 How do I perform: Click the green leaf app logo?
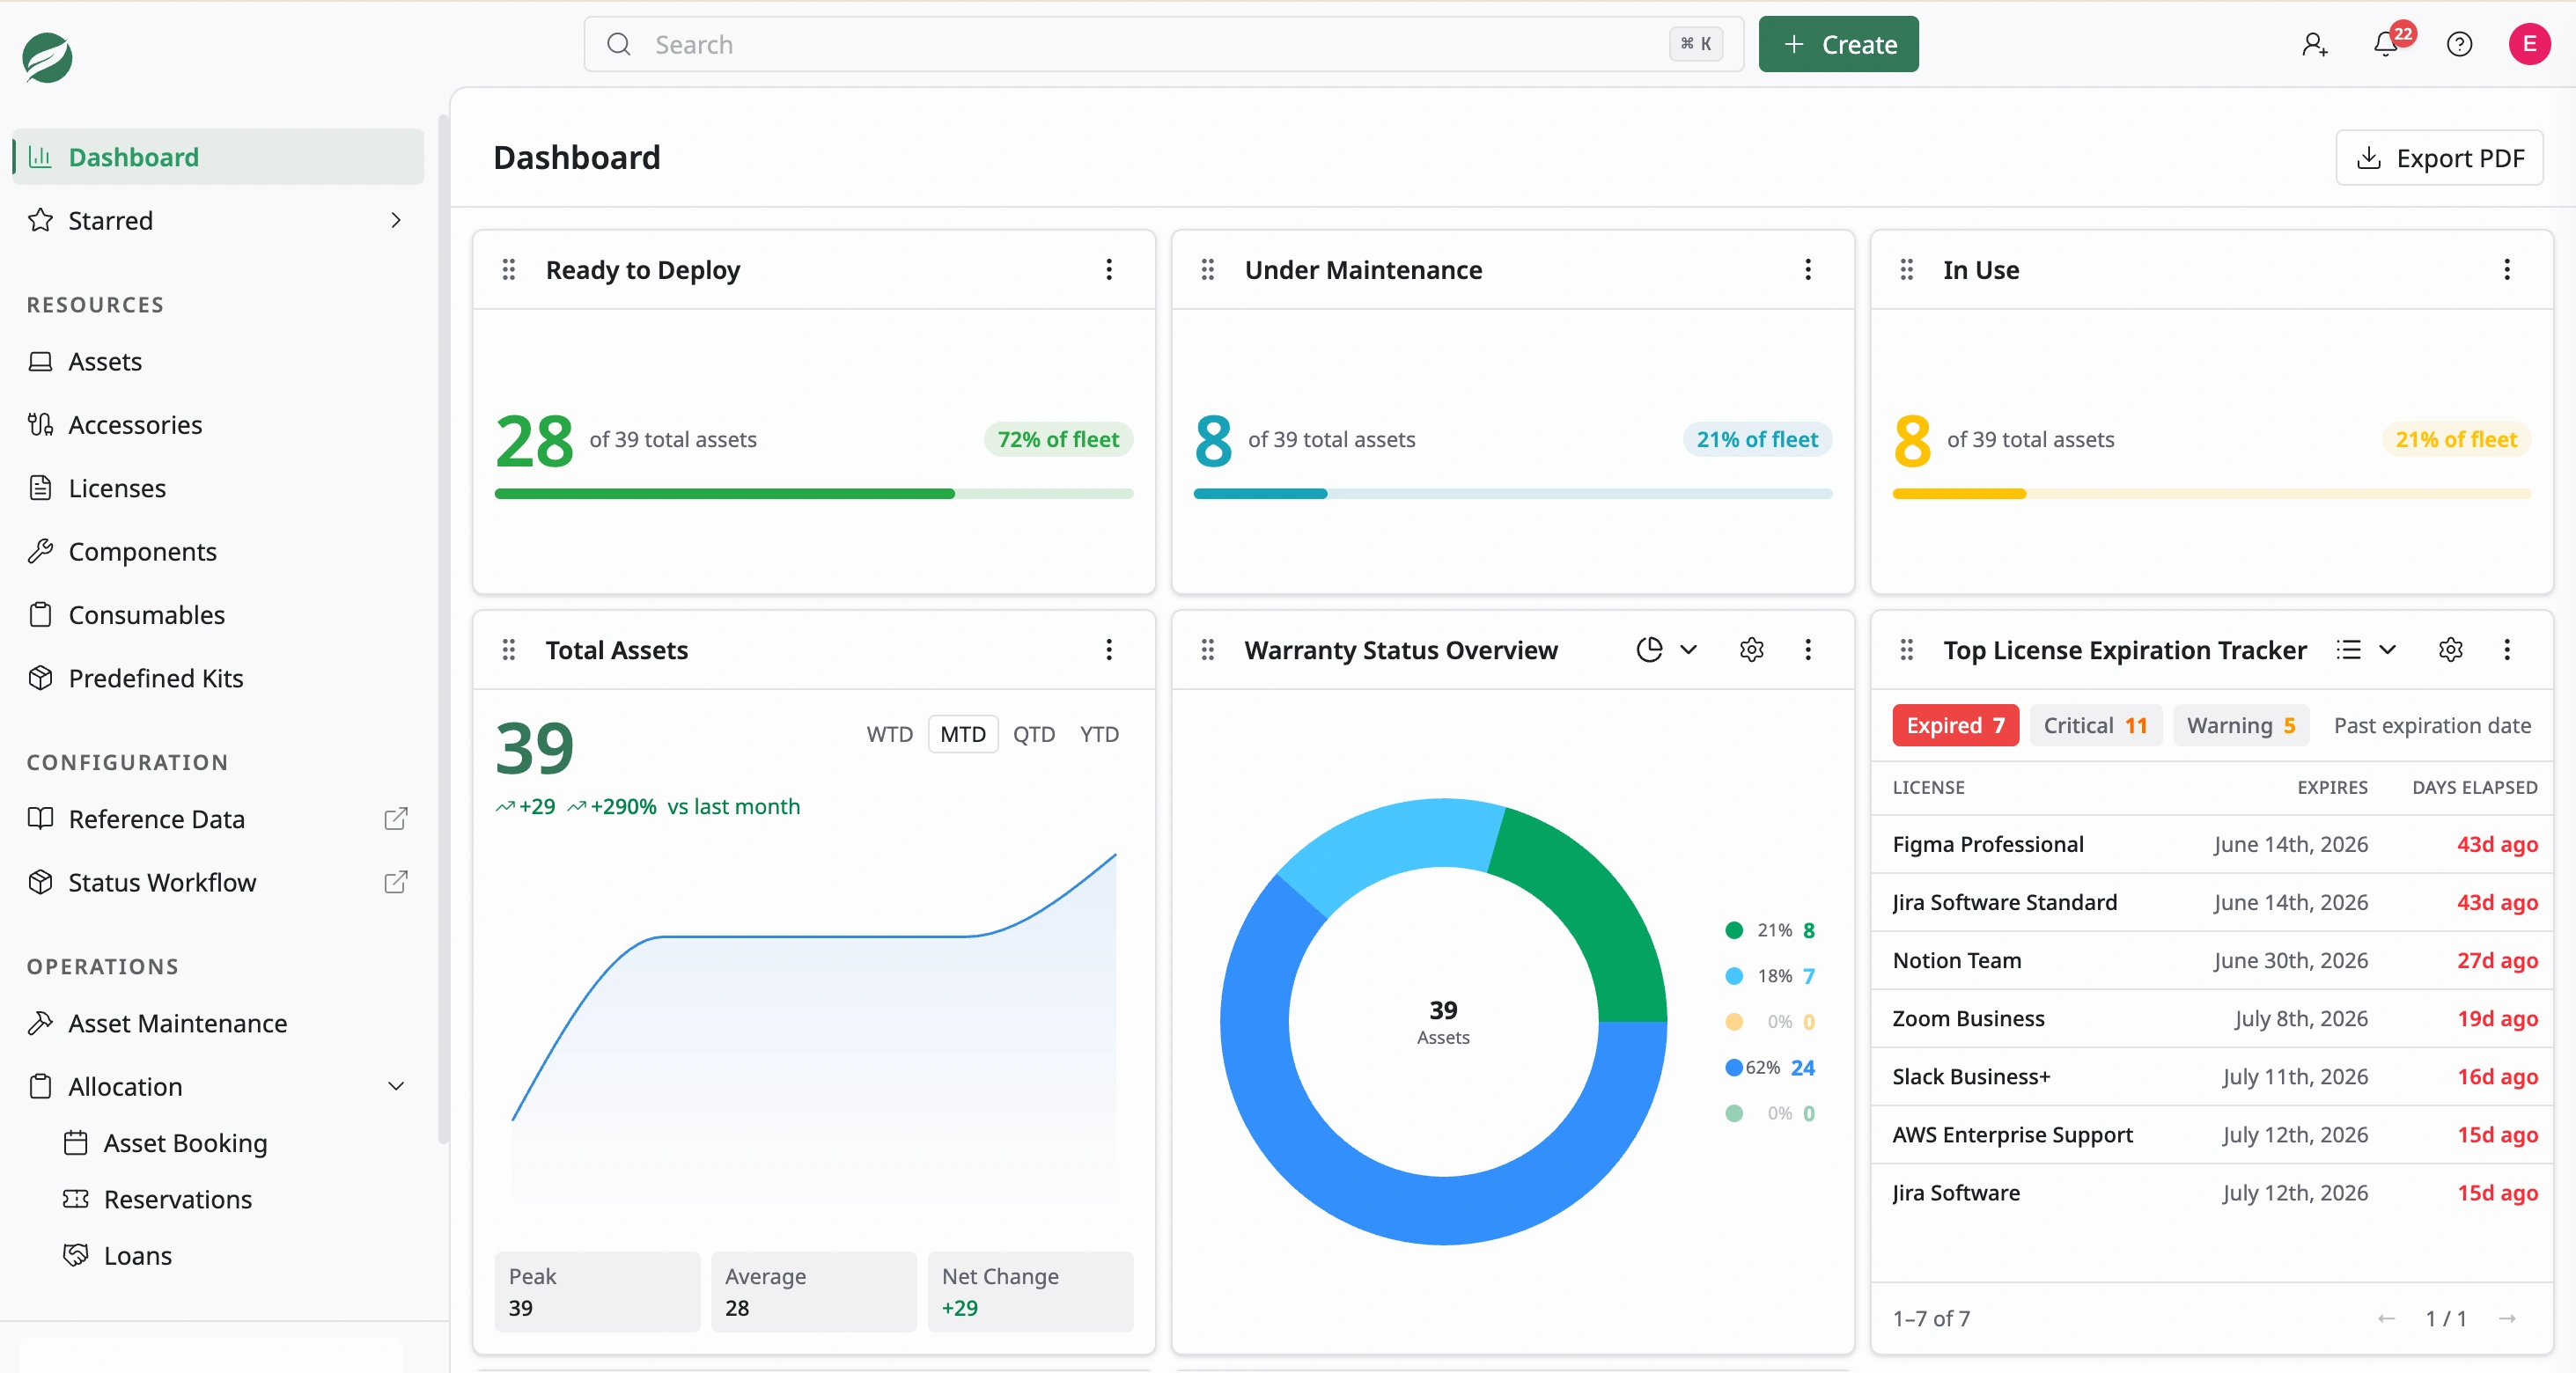click(47, 57)
